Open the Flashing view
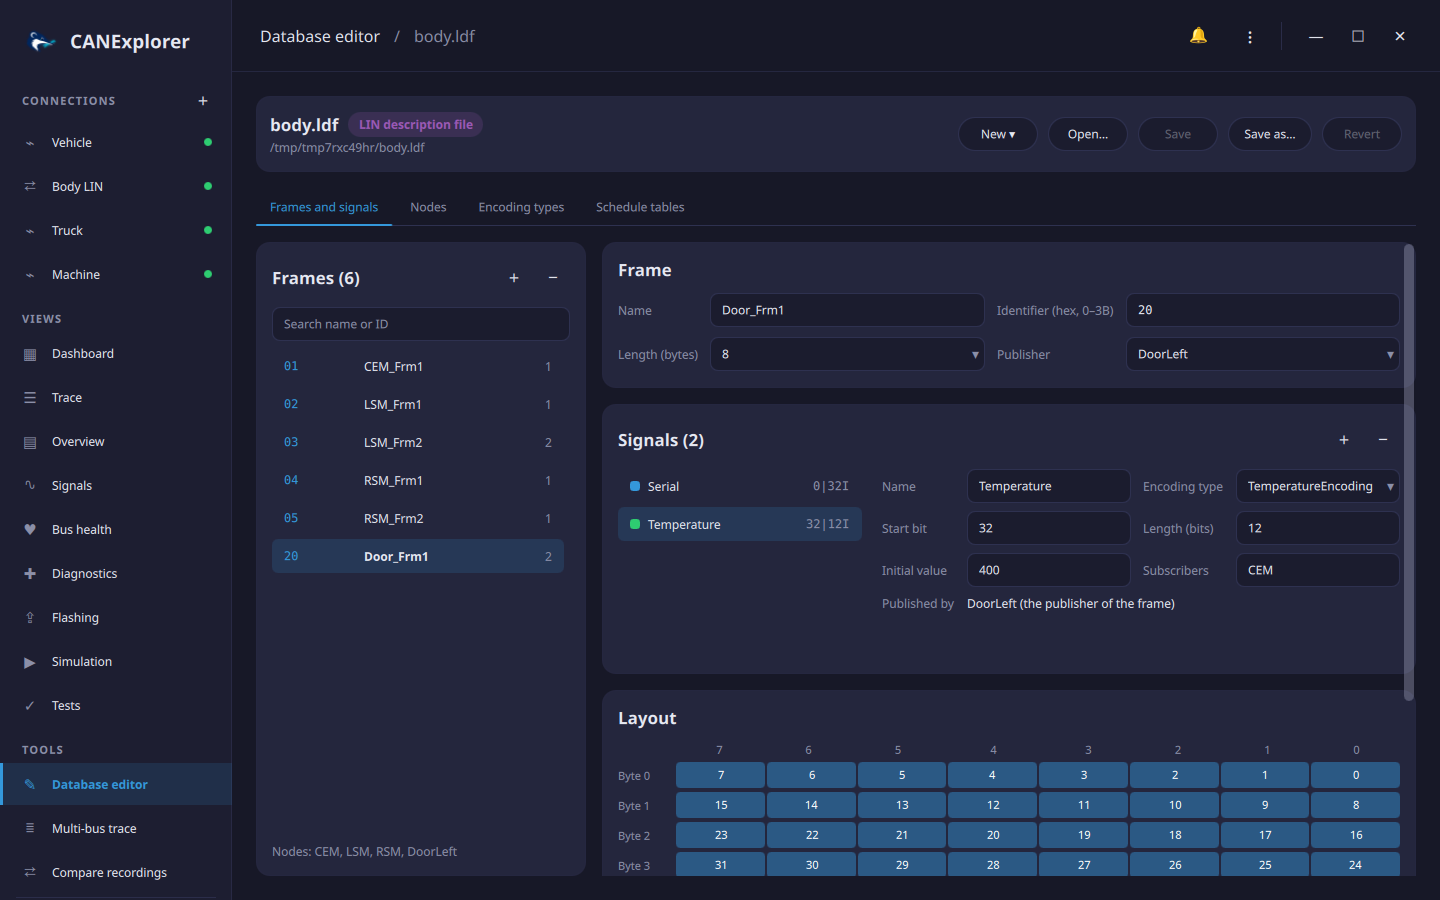Image resolution: width=1440 pixels, height=900 pixels. (116, 618)
